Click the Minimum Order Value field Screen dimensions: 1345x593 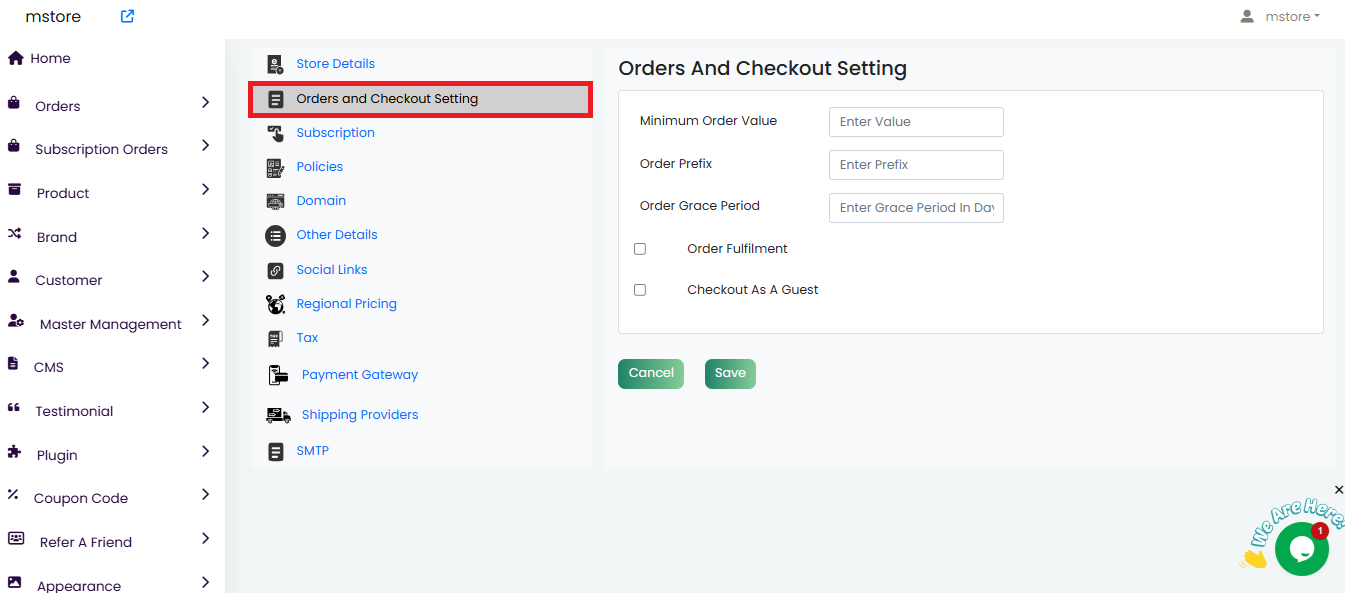(x=915, y=122)
